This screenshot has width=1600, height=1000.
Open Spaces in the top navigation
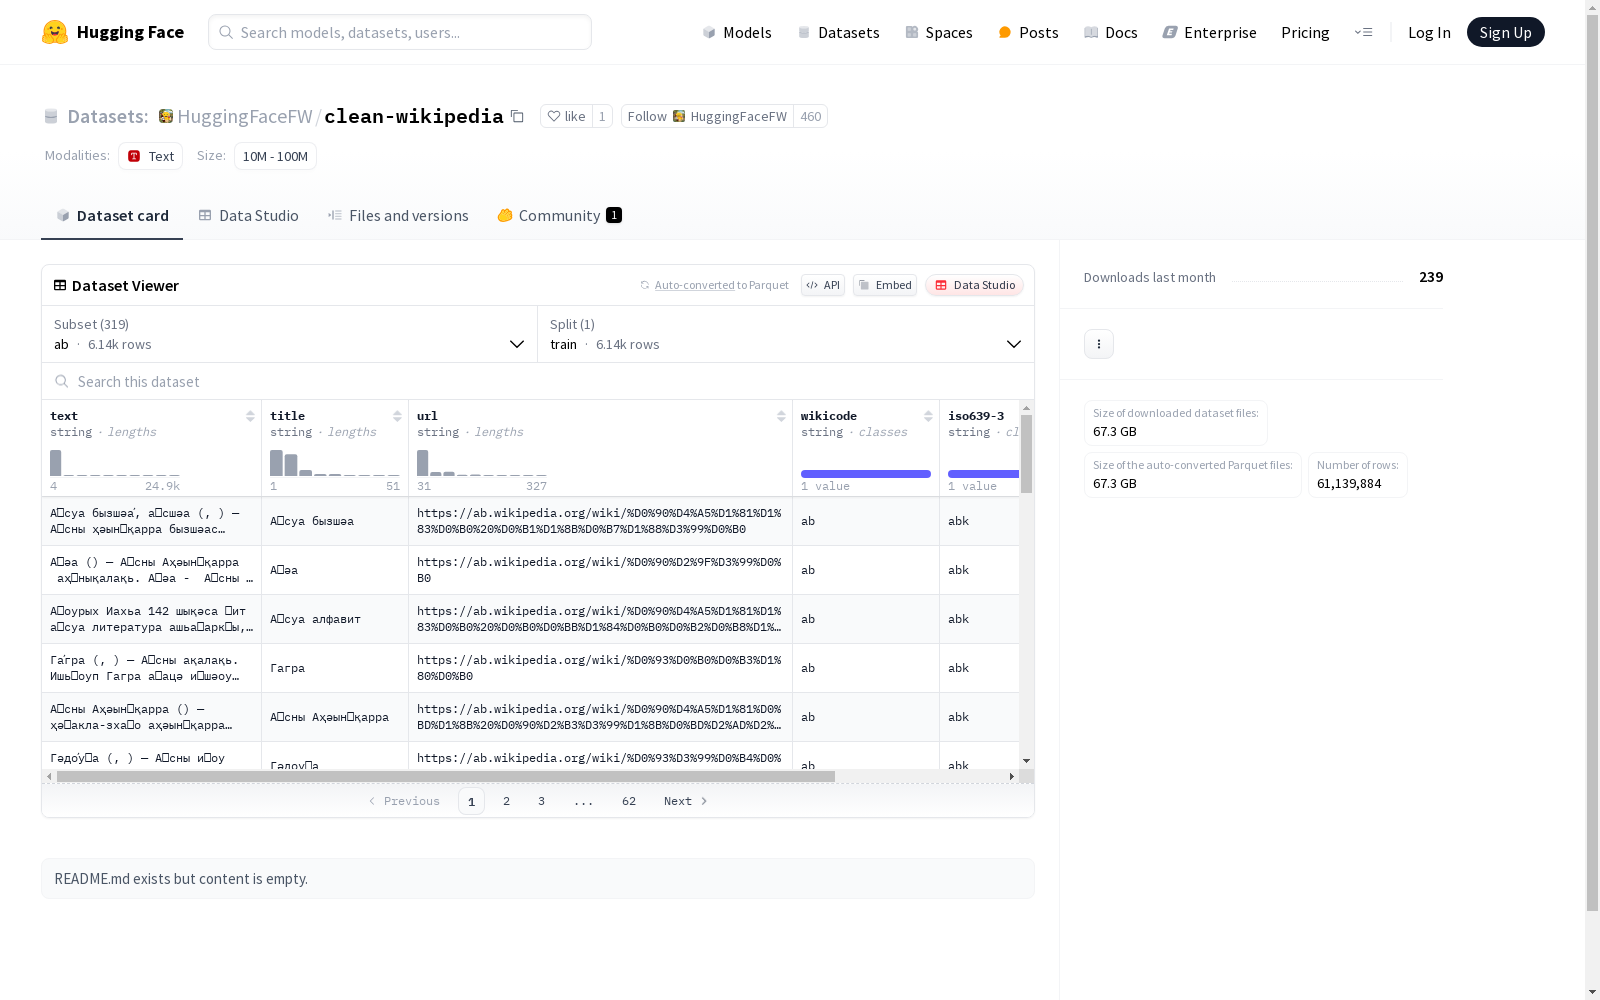coord(939,32)
